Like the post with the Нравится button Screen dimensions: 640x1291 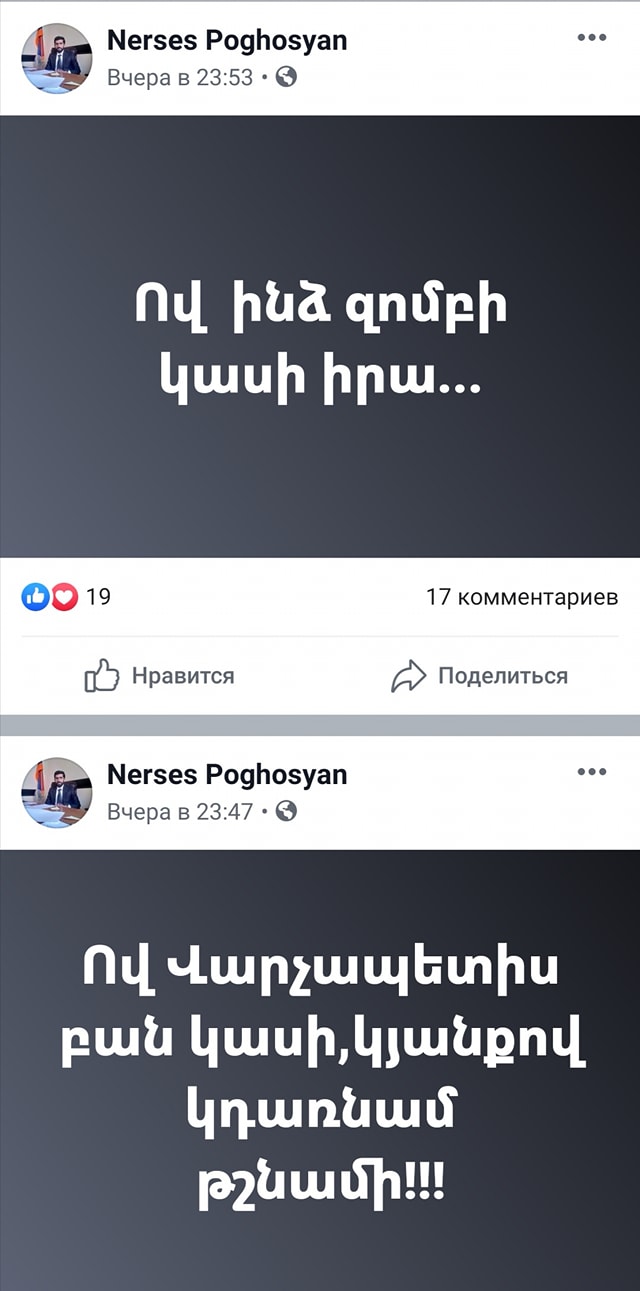pos(160,676)
